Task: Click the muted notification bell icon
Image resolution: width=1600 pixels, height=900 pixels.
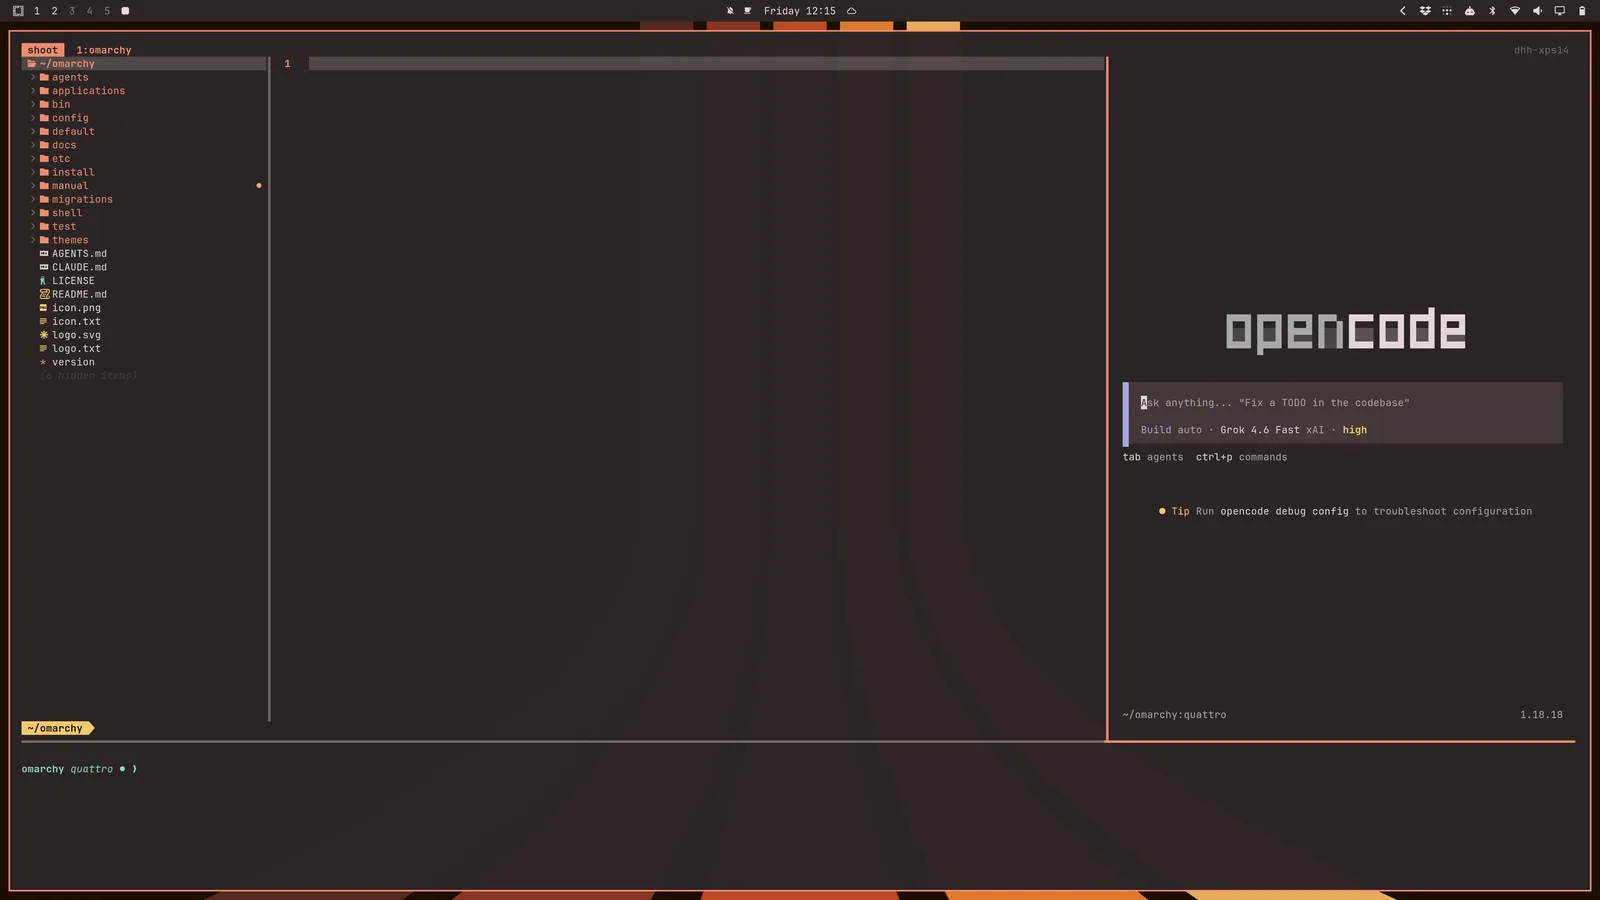Action: (x=730, y=11)
